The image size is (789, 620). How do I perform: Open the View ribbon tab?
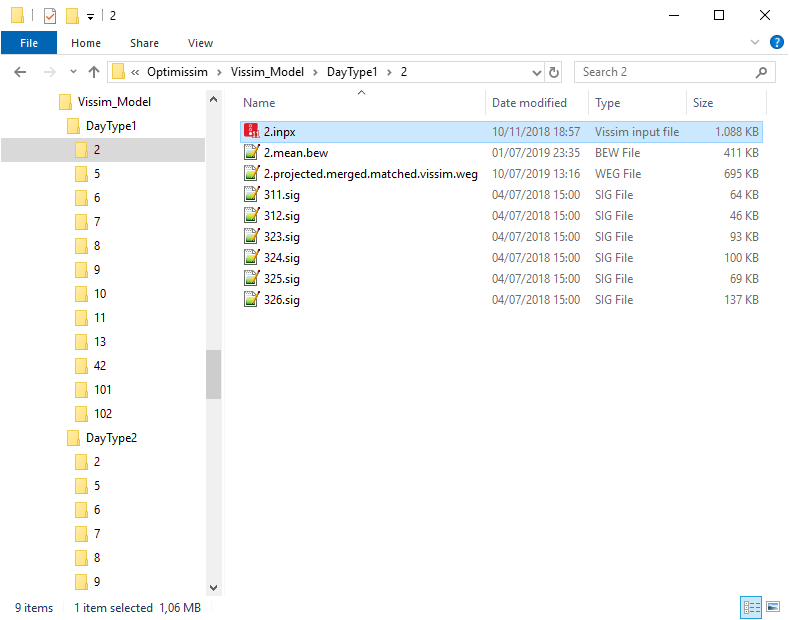200,43
